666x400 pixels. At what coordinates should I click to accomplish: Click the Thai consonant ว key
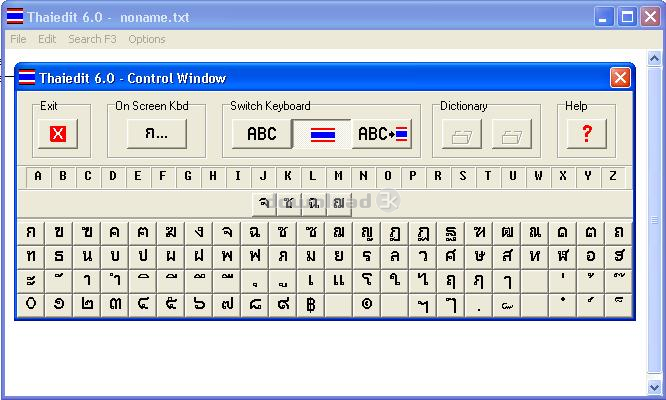pyautogui.click(x=423, y=256)
